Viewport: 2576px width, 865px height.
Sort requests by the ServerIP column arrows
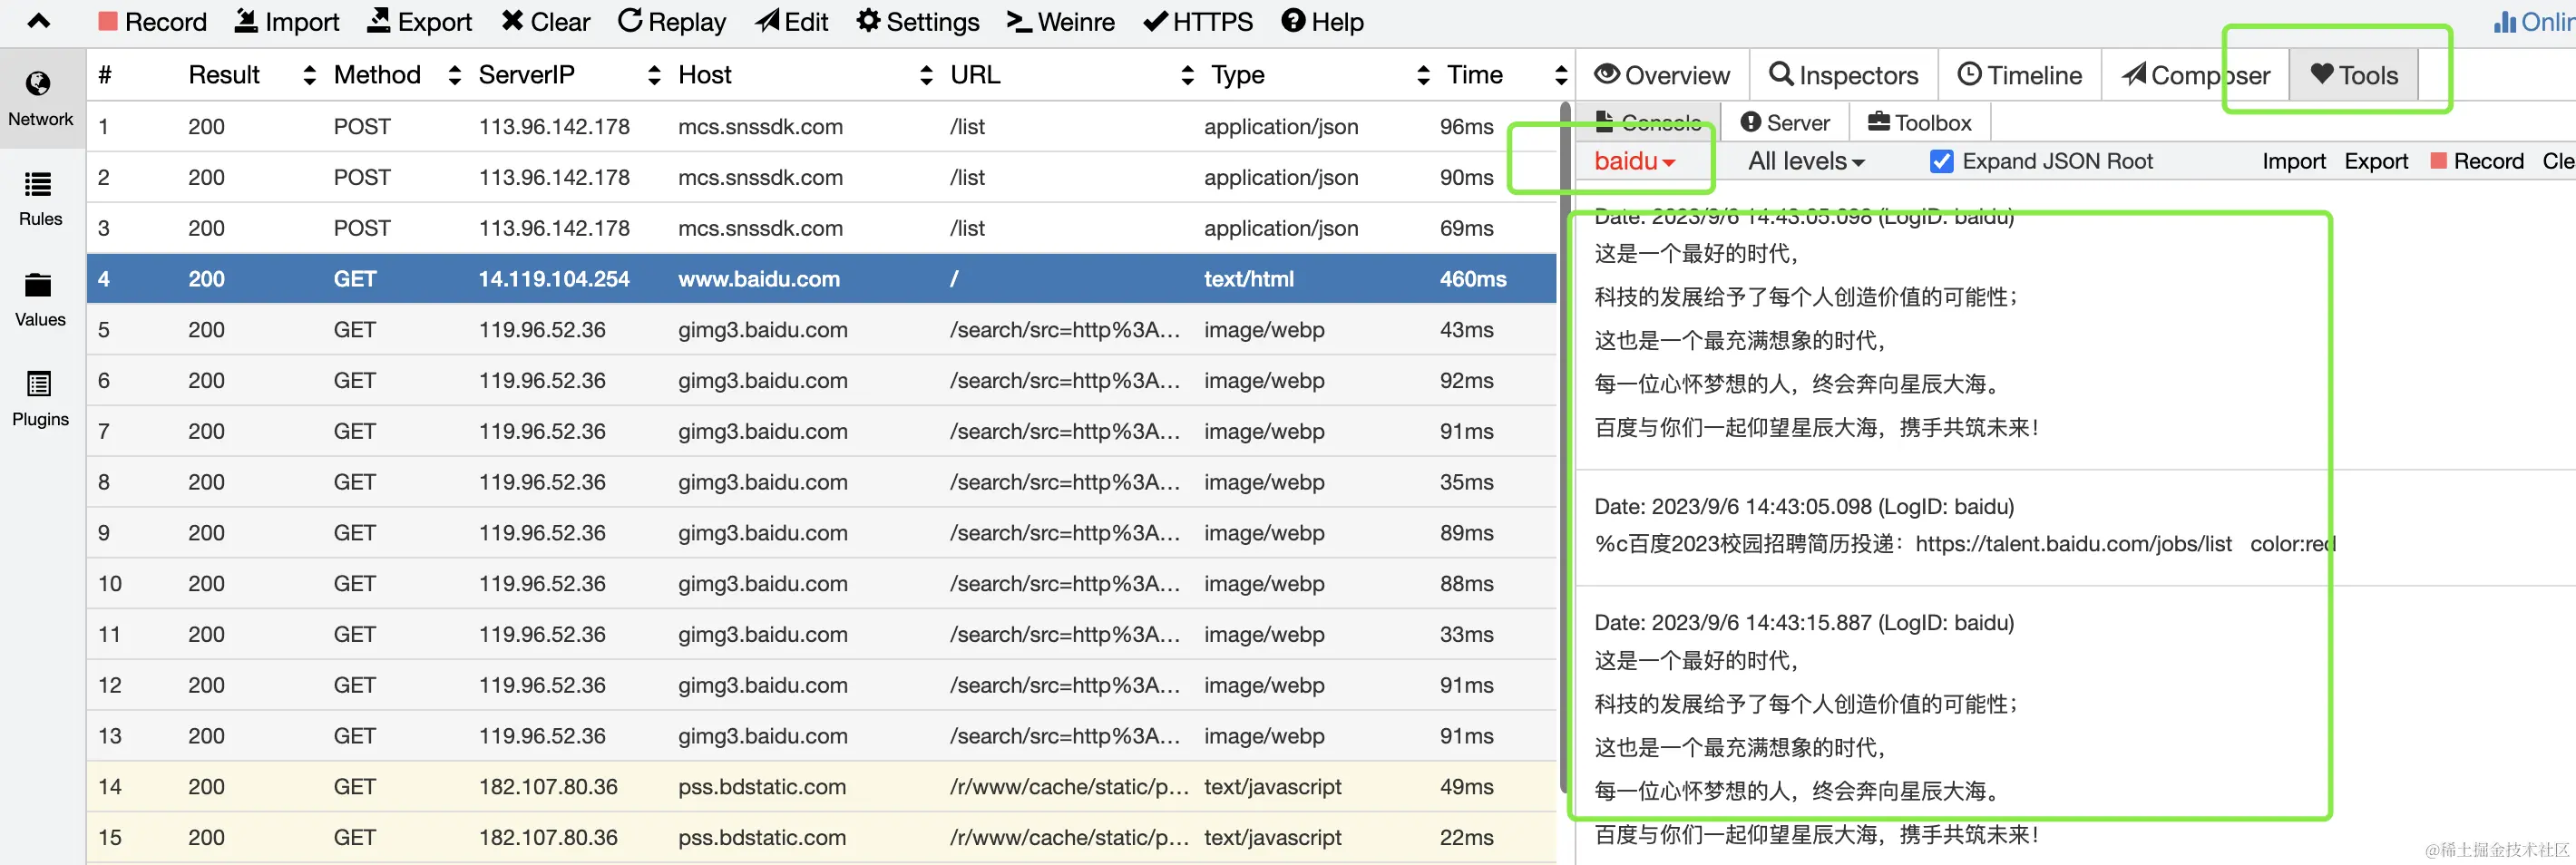(654, 75)
